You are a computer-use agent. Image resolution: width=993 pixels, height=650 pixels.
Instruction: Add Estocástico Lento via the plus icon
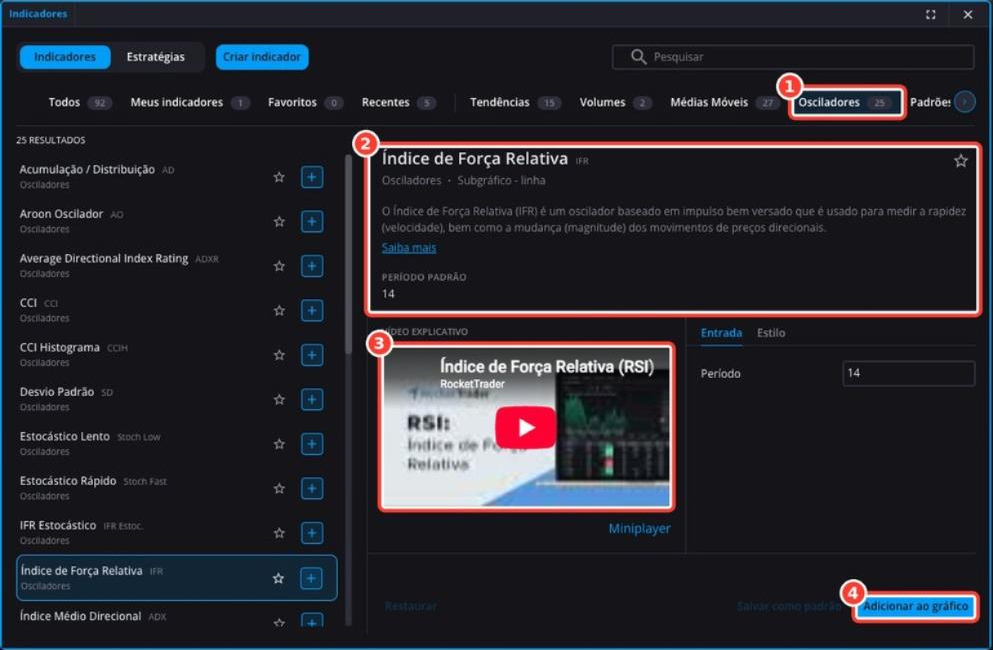[x=312, y=444]
